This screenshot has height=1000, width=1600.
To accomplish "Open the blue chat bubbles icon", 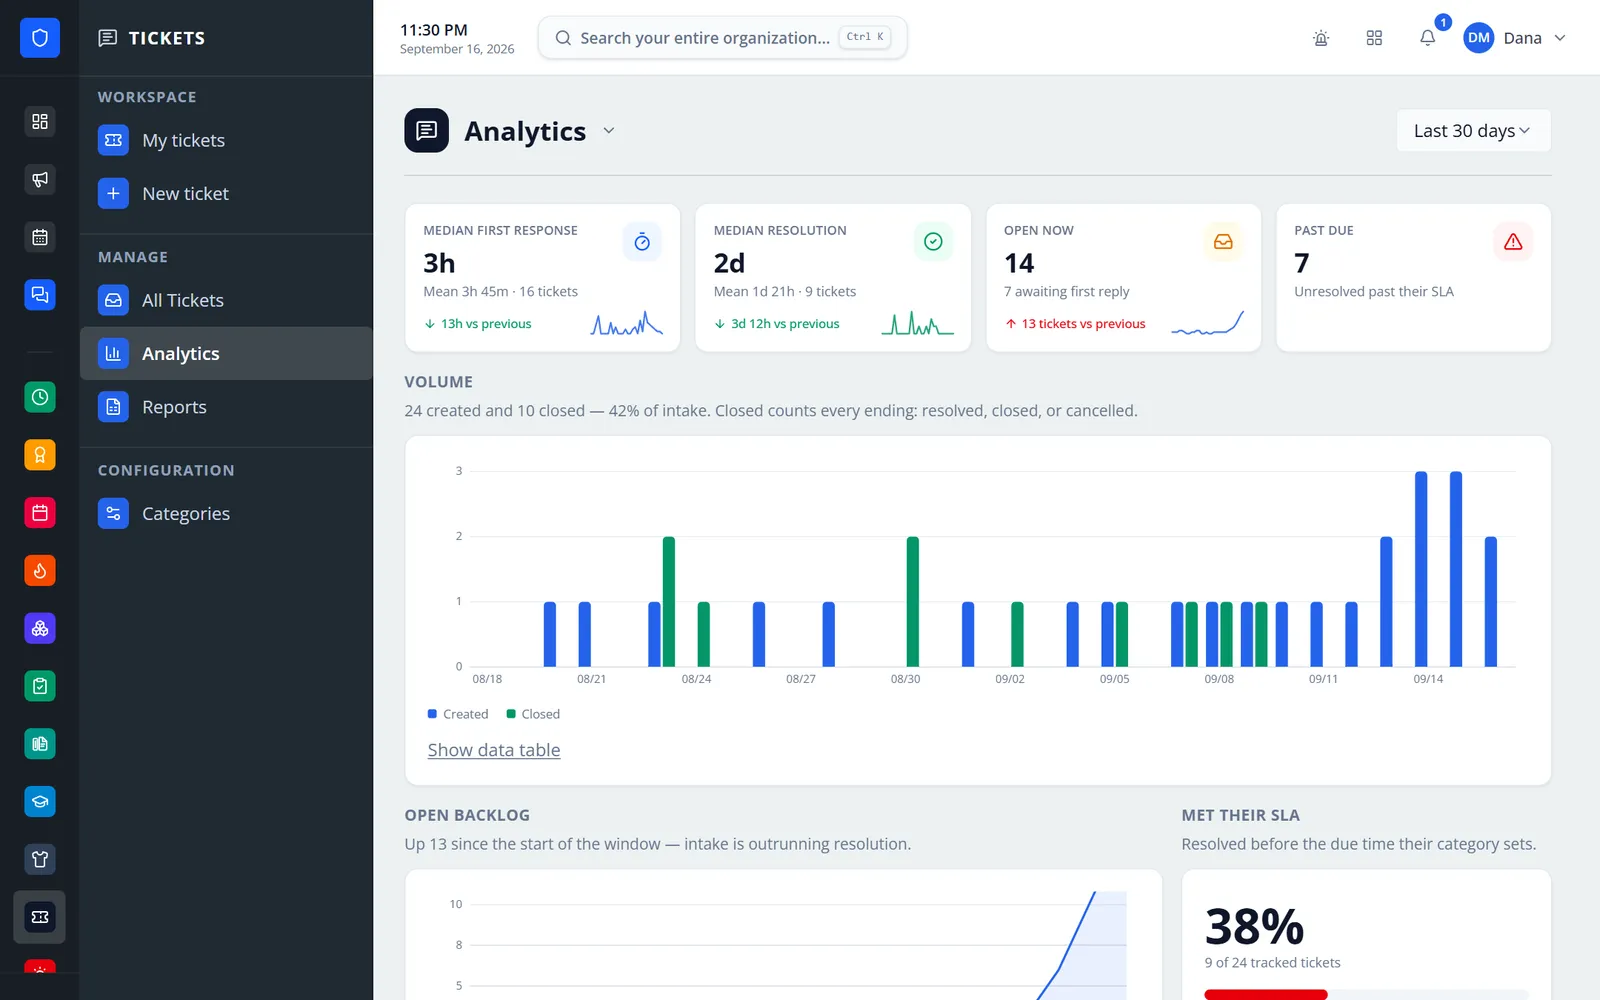I will click(x=40, y=295).
